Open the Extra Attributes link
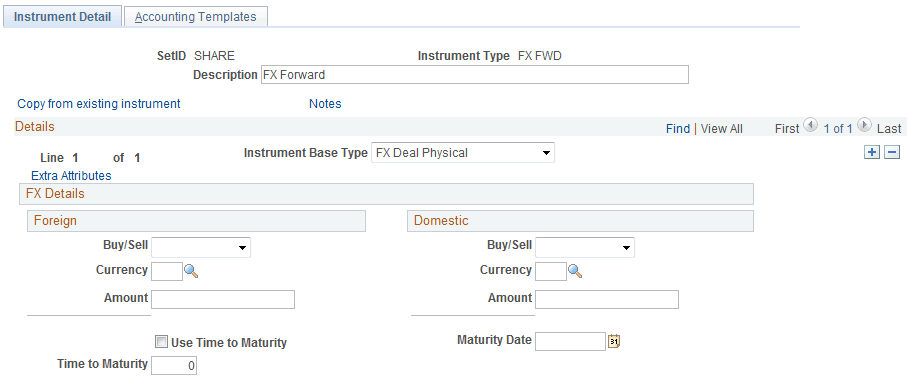911x380 pixels. click(71, 175)
